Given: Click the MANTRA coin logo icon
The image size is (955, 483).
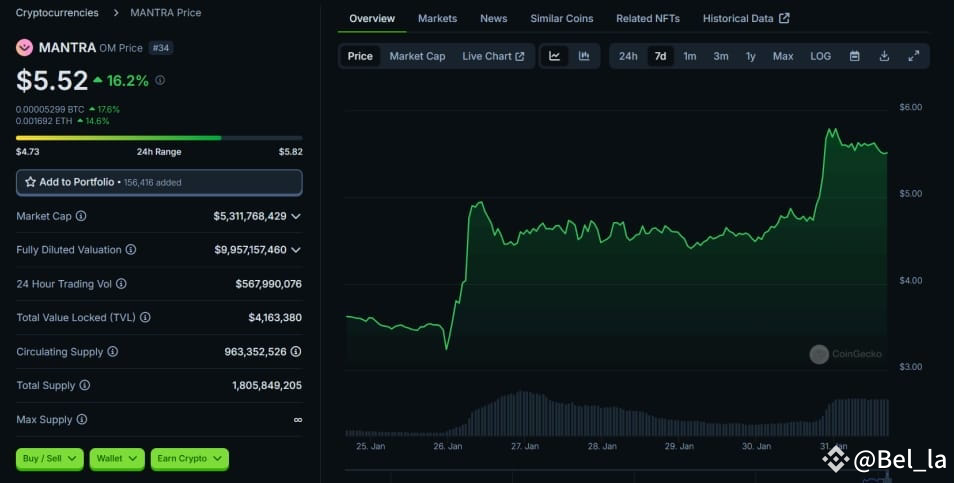Looking at the screenshot, I should (24, 48).
